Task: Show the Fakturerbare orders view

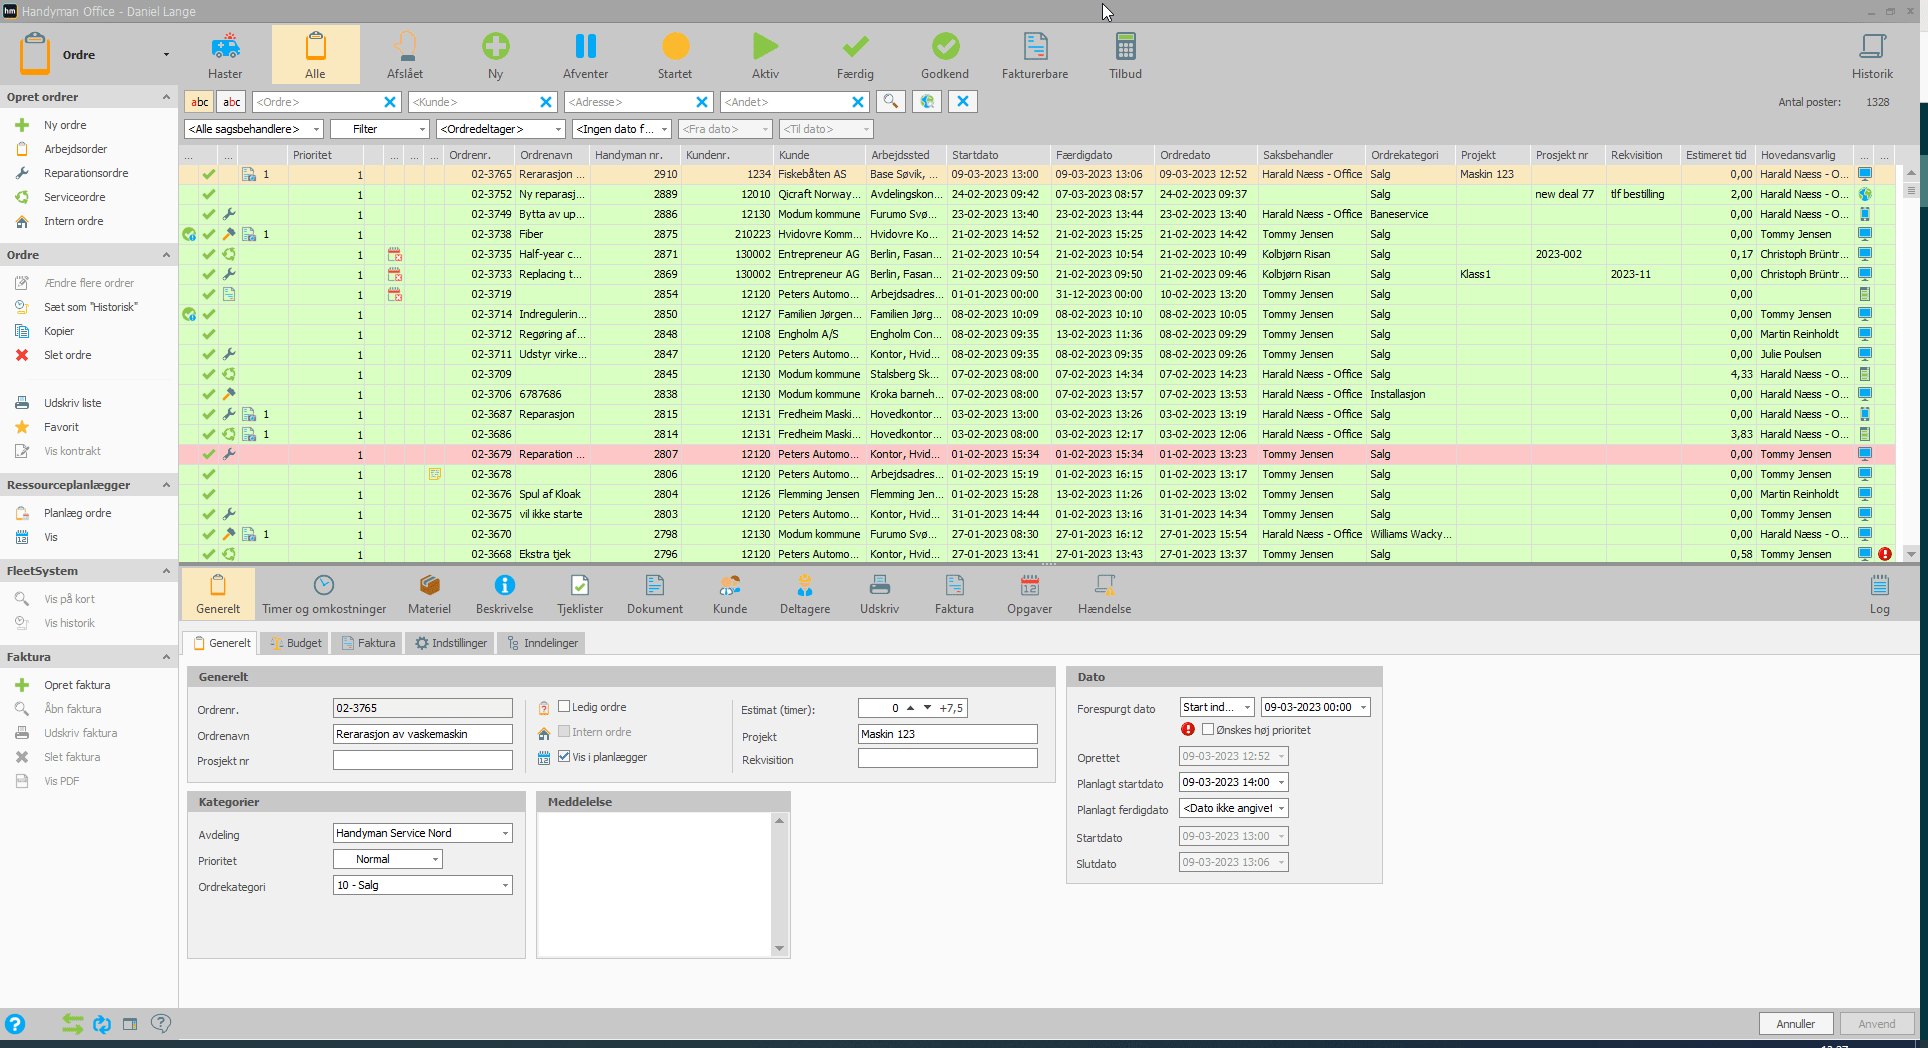Action: click(1034, 54)
